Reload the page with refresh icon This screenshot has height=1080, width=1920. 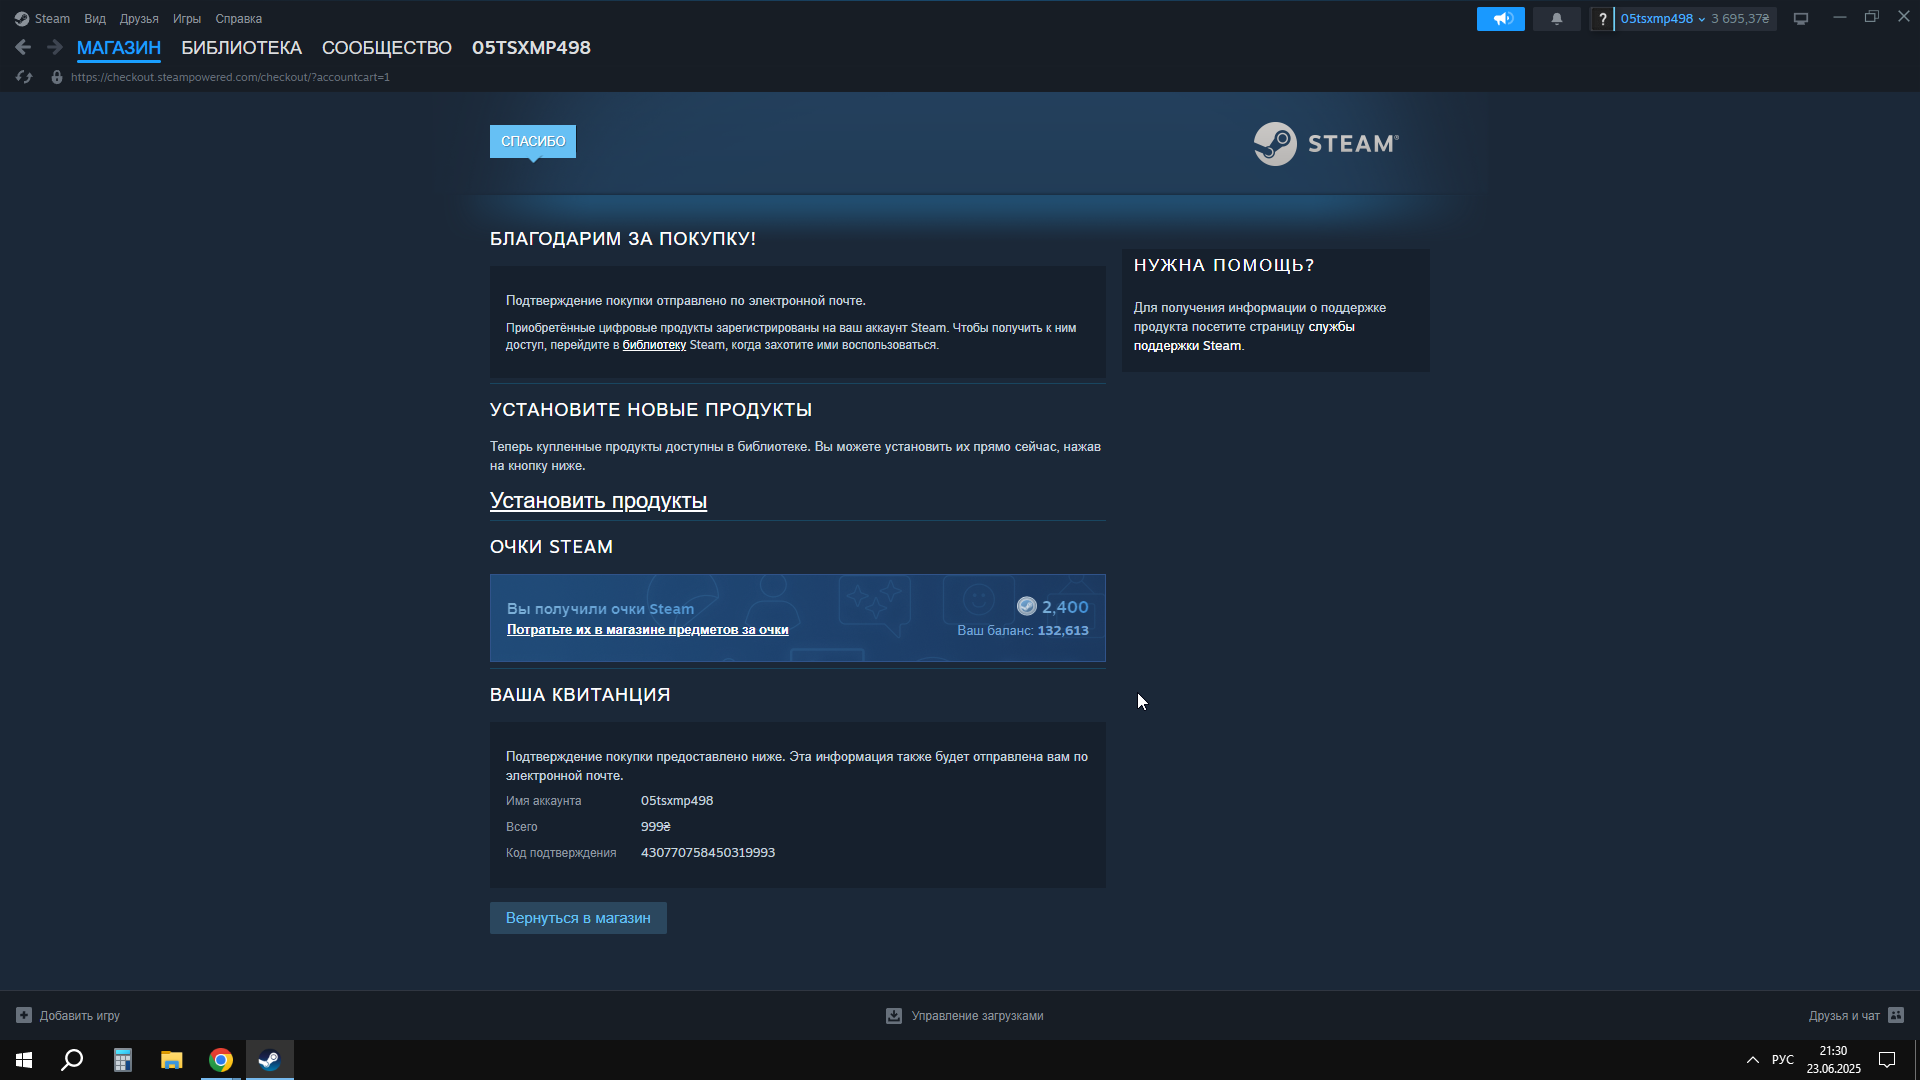(x=24, y=77)
